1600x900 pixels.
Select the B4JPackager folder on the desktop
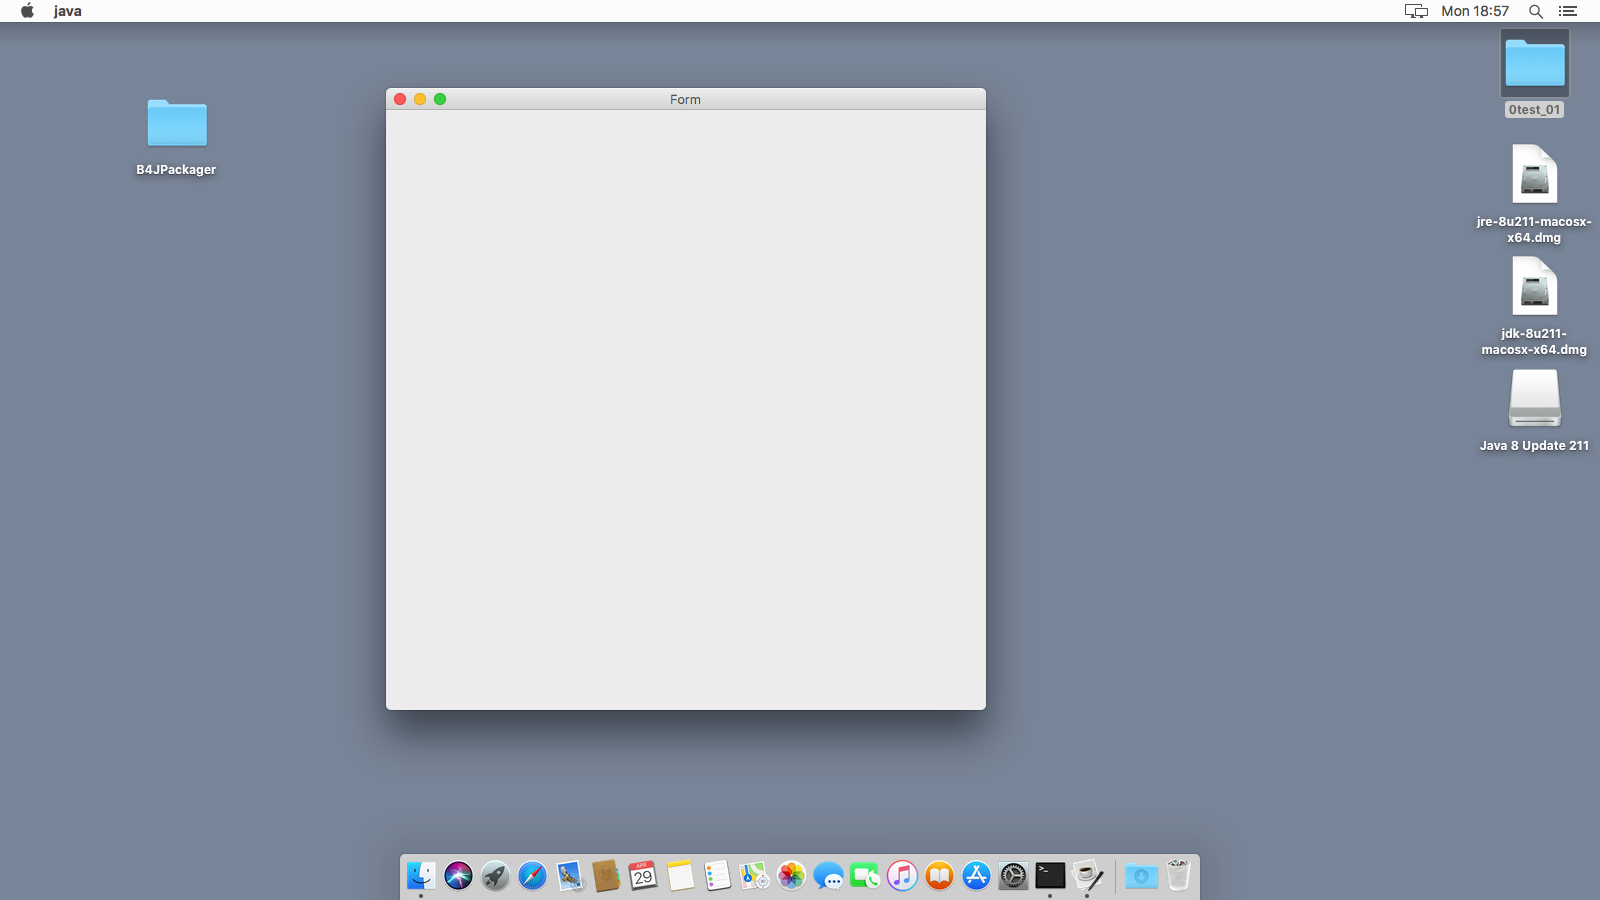[176, 125]
